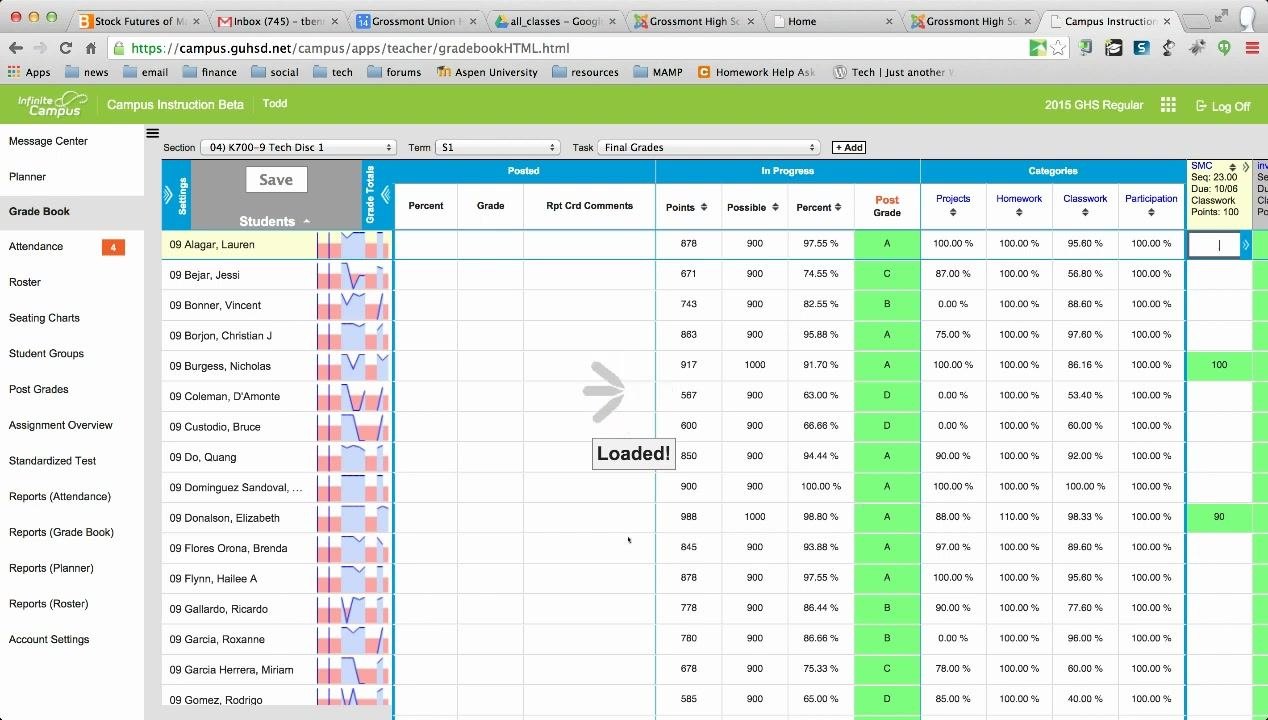The width and height of the screenshot is (1268, 720).
Task: Expand the SMC assignment column chevron
Action: tap(1245, 167)
